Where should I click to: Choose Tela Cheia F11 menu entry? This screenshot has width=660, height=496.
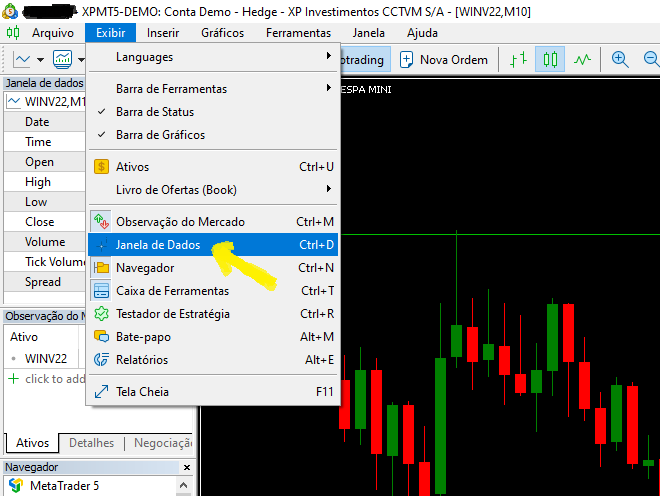(x=213, y=392)
